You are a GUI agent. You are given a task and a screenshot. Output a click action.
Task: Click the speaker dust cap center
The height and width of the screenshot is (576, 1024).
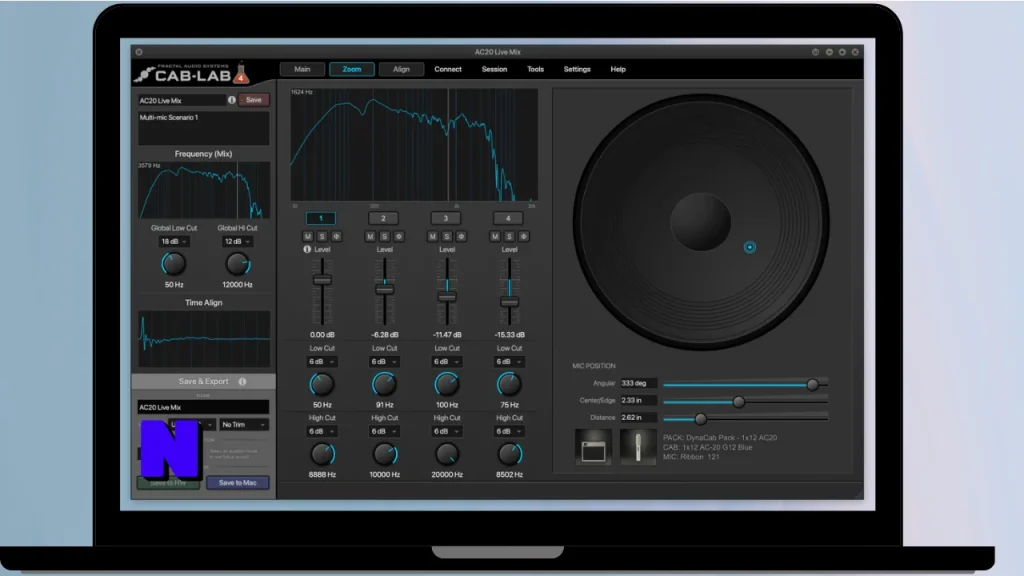(700, 221)
